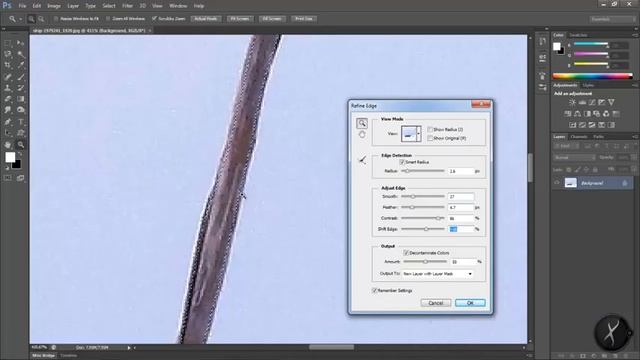Enable the Show Radius checkbox
Viewport: 640px width, 360px height.
tap(430, 129)
